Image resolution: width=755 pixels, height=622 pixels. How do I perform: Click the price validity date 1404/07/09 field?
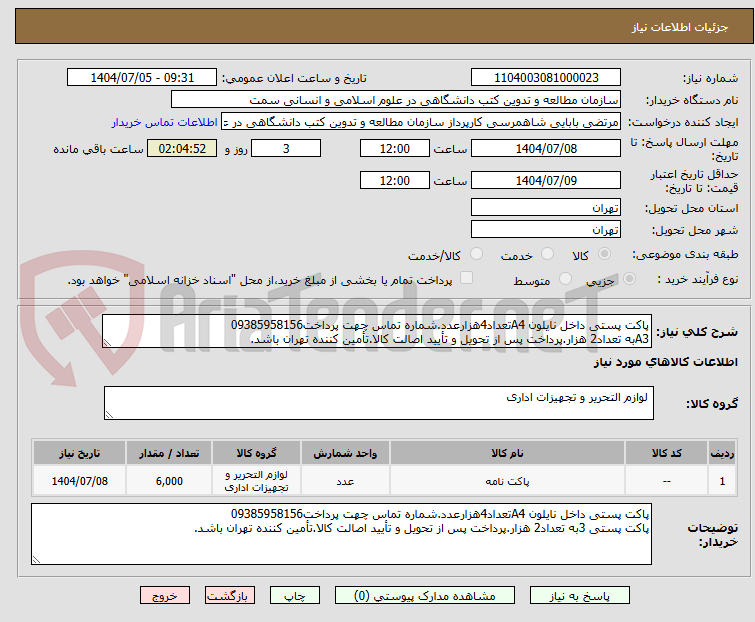(x=546, y=181)
